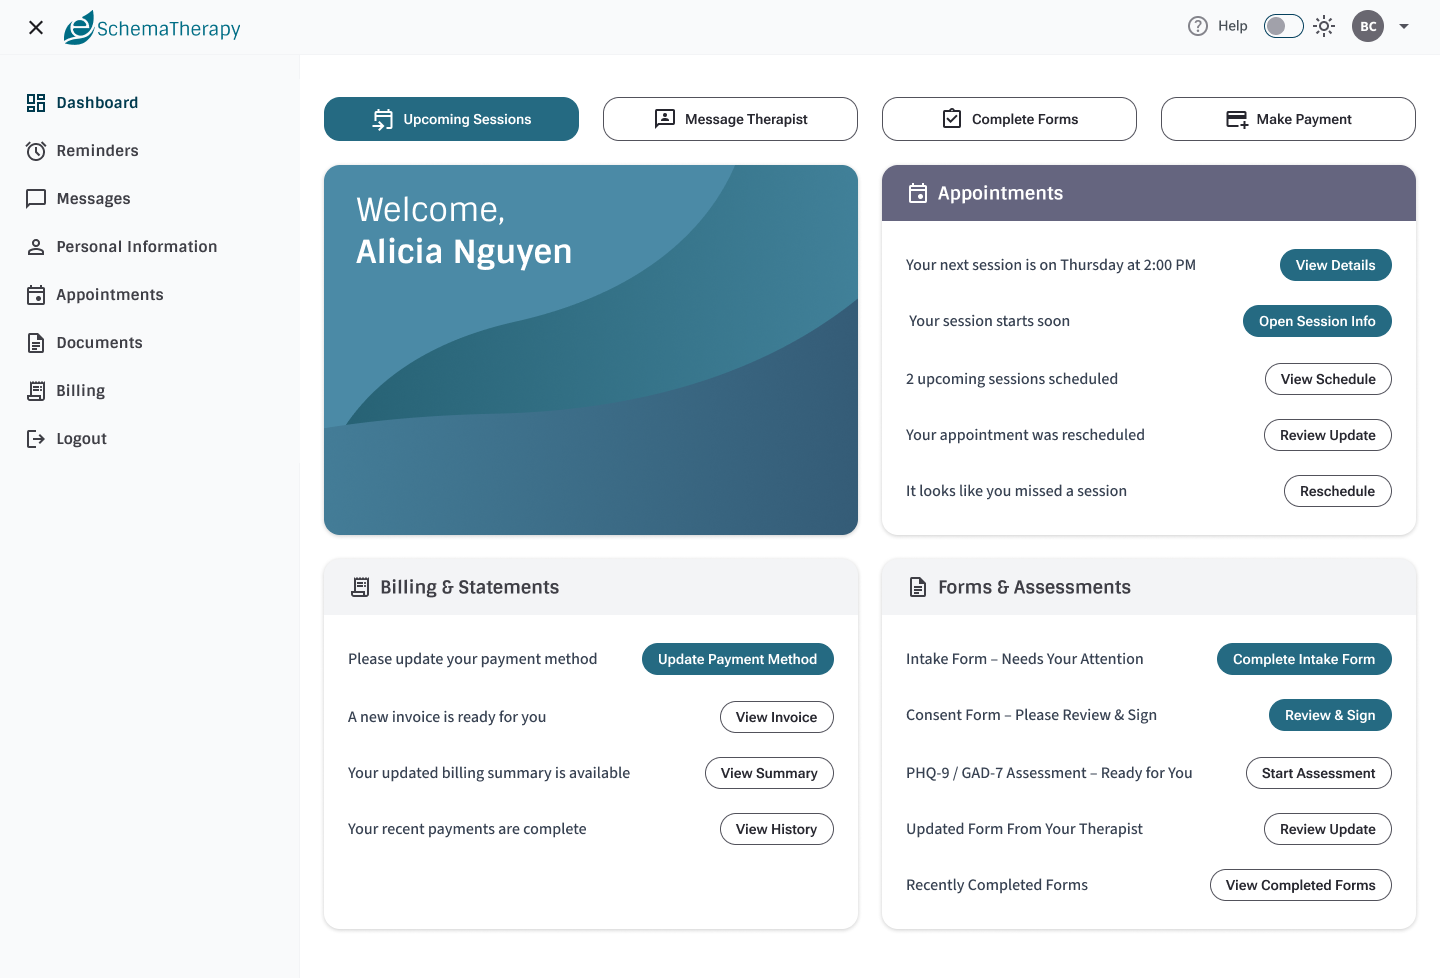Image resolution: width=1440 pixels, height=978 pixels.
Task: Click 'Updated Form From Your Therapist' text
Action: coord(1024,829)
